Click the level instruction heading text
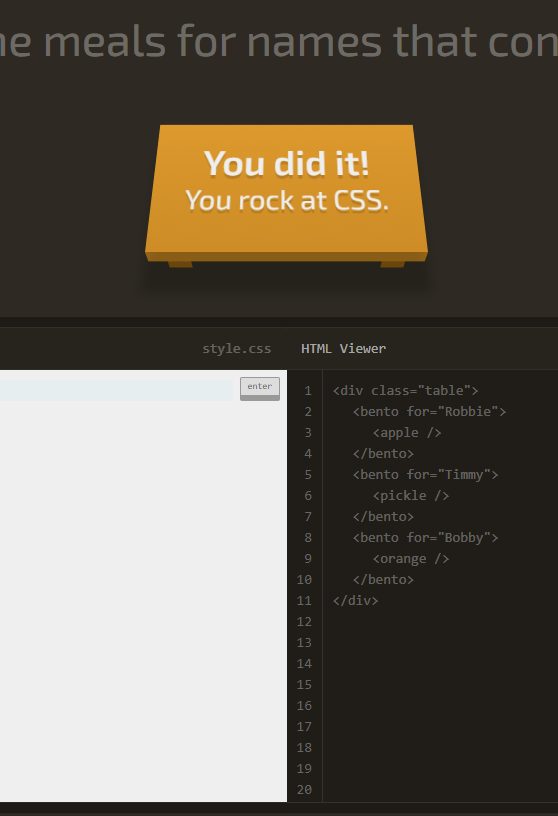558x816 pixels. (x=279, y=42)
